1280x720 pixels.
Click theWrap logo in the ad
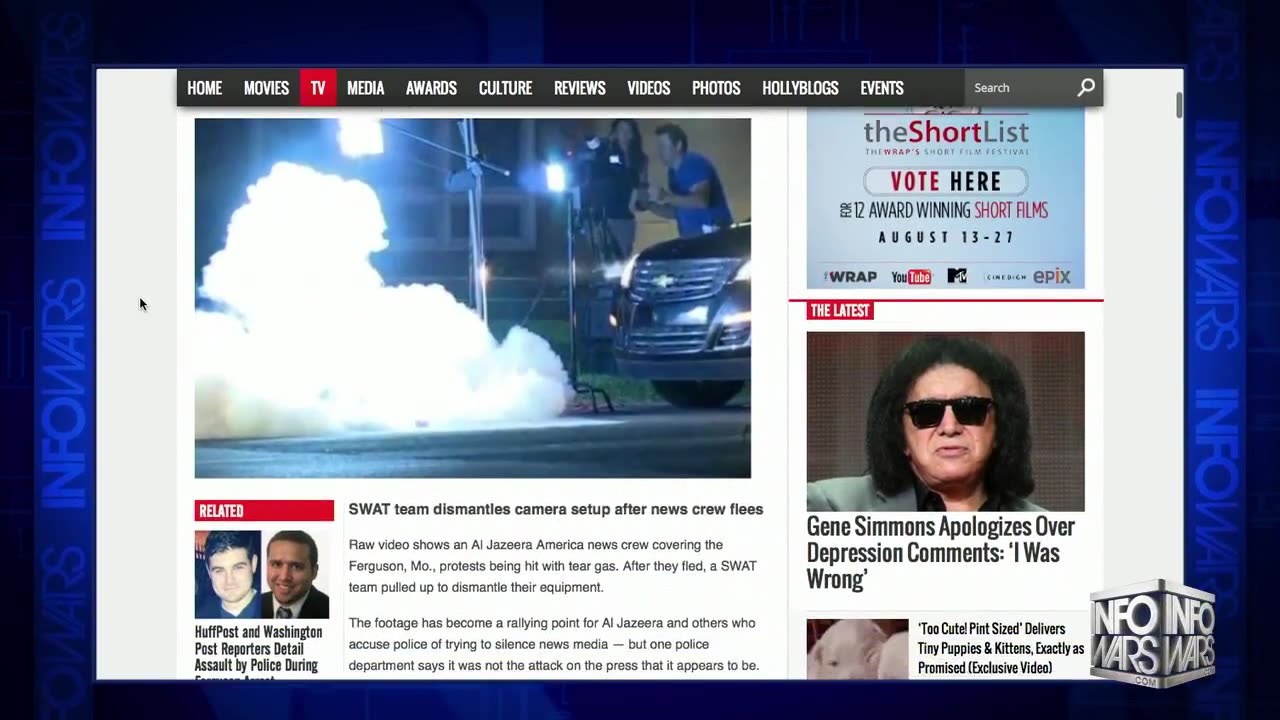point(850,277)
